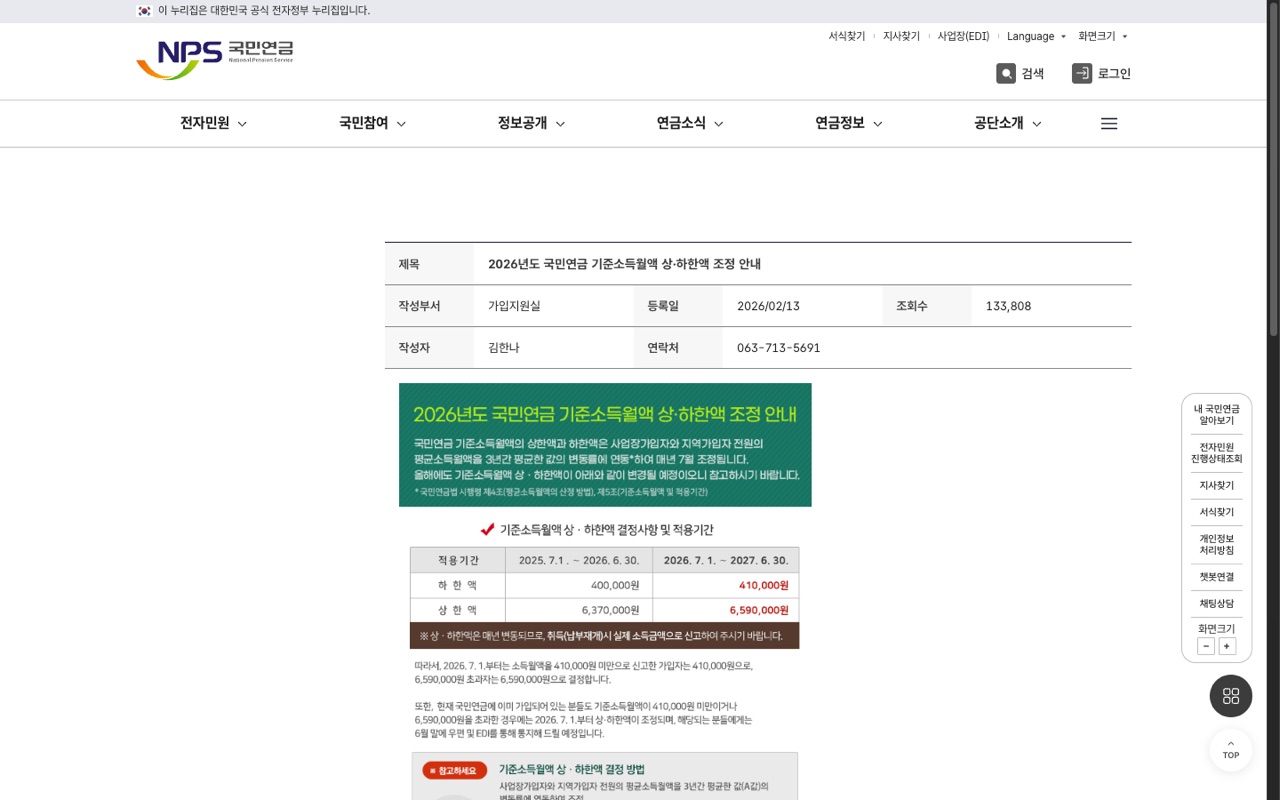The width and height of the screenshot is (1280, 800).
Task: Click the Korean flag icon
Action: (144, 11)
